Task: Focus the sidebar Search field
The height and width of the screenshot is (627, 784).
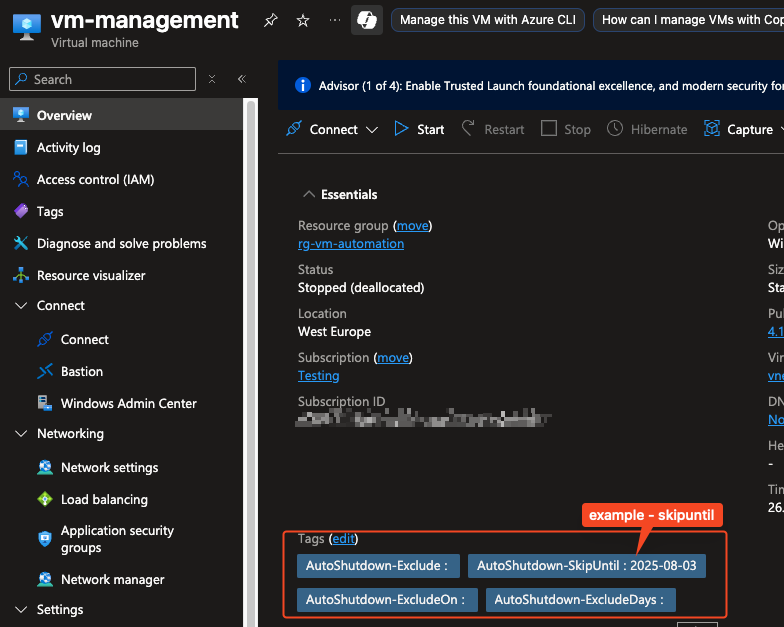Action: click(x=102, y=79)
